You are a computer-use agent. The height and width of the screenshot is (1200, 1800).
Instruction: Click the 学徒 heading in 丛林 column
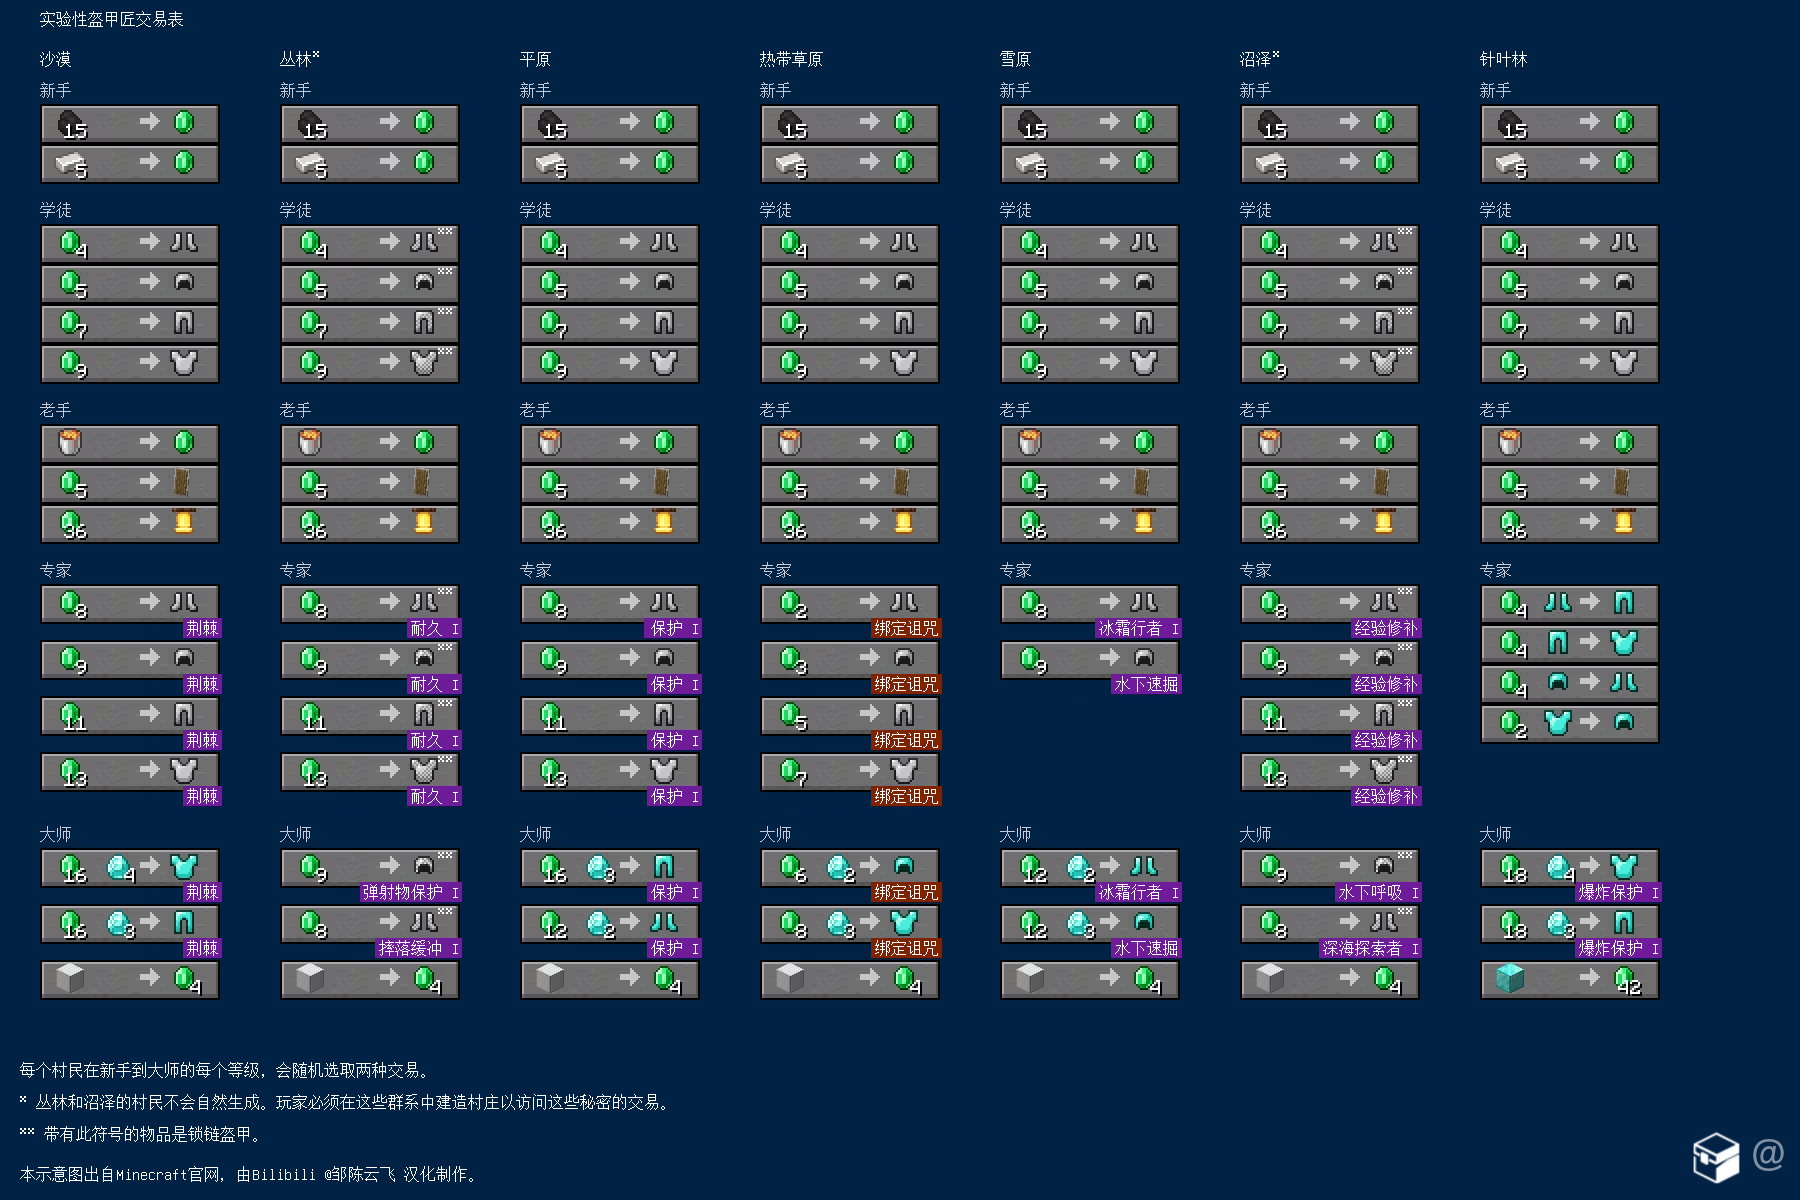point(296,210)
